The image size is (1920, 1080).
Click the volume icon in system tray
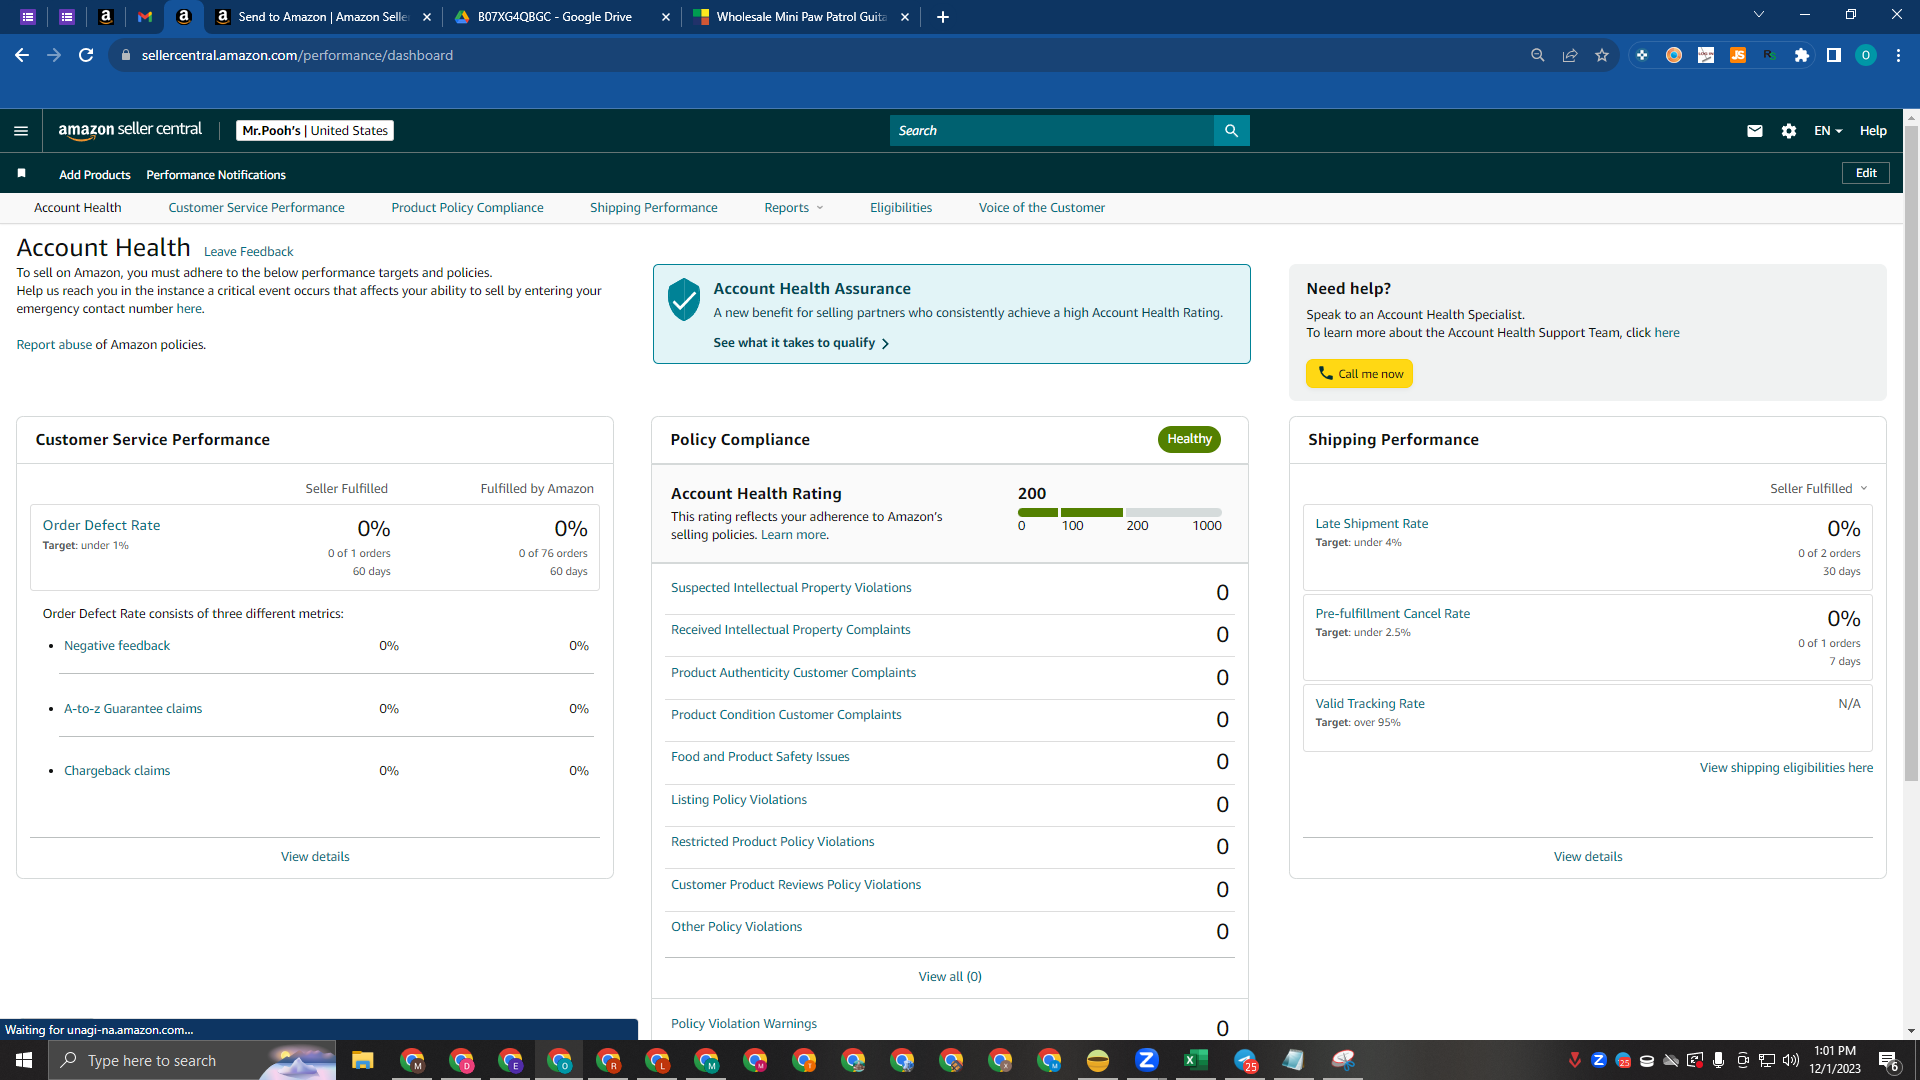tap(1791, 1060)
